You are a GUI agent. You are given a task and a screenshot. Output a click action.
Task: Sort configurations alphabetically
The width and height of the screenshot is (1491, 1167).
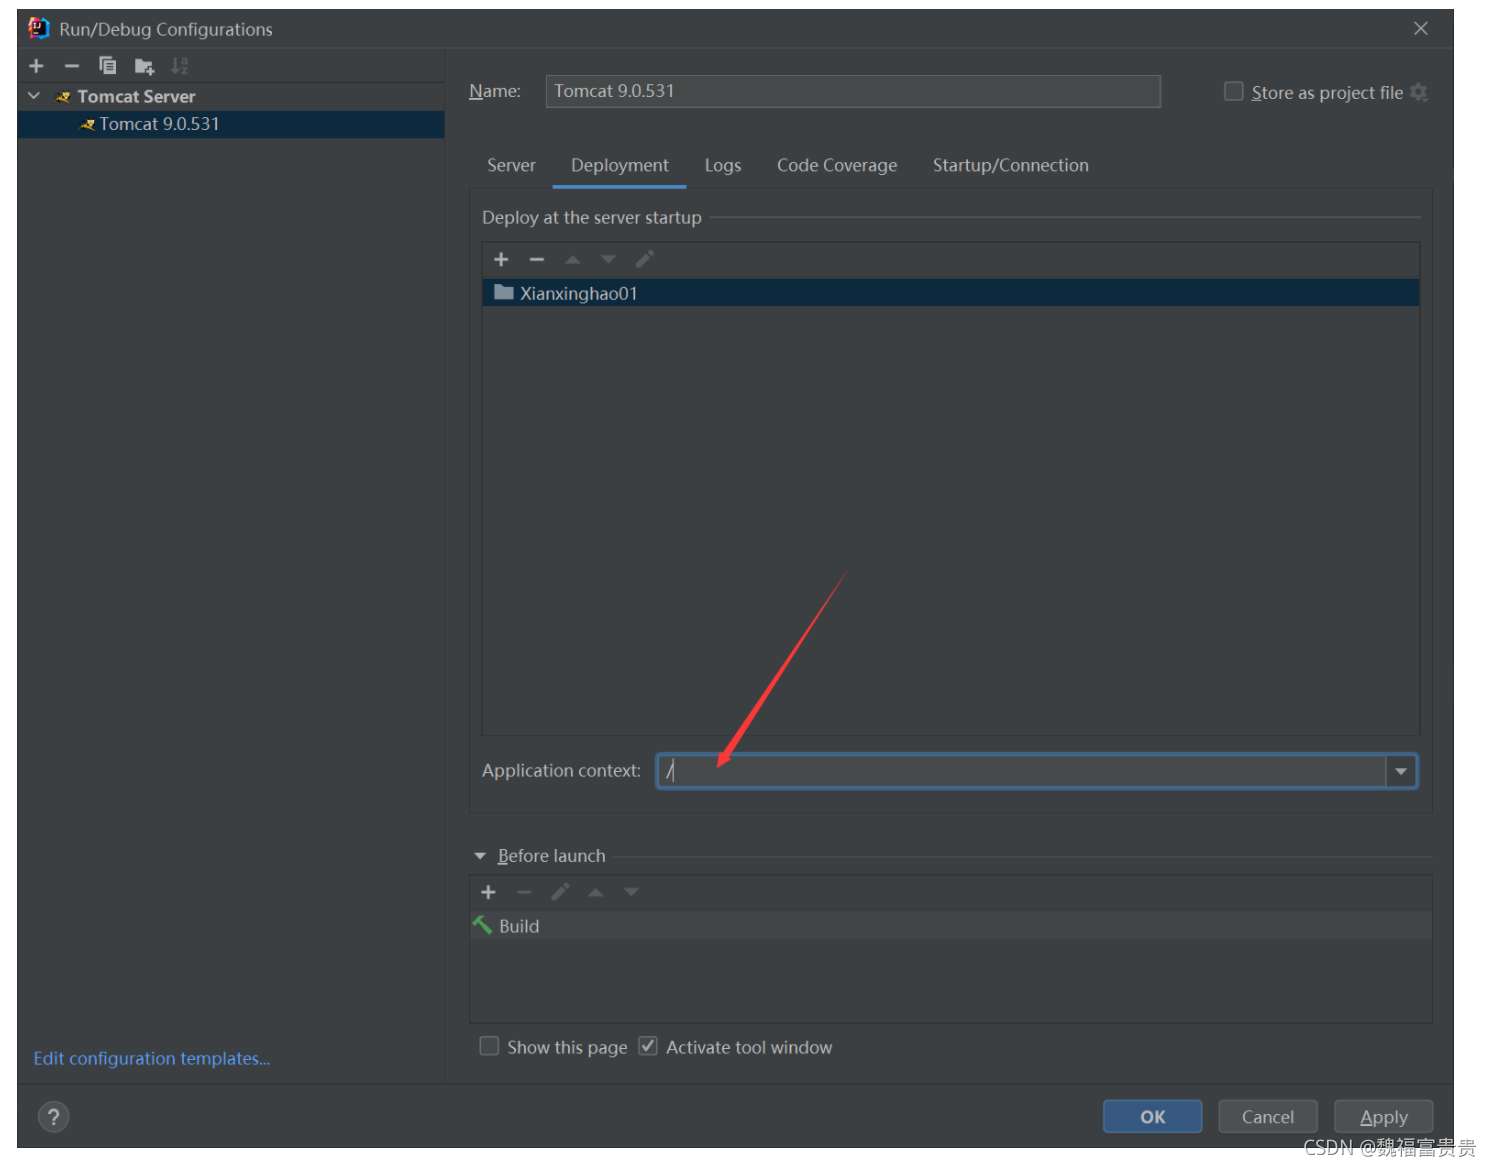pyautogui.click(x=180, y=66)
